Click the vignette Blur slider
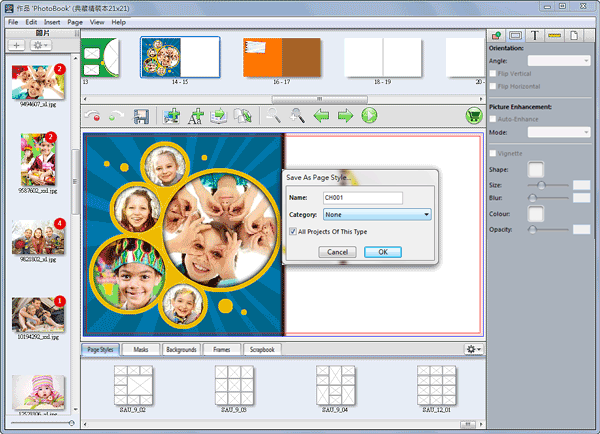 [548, 198]
